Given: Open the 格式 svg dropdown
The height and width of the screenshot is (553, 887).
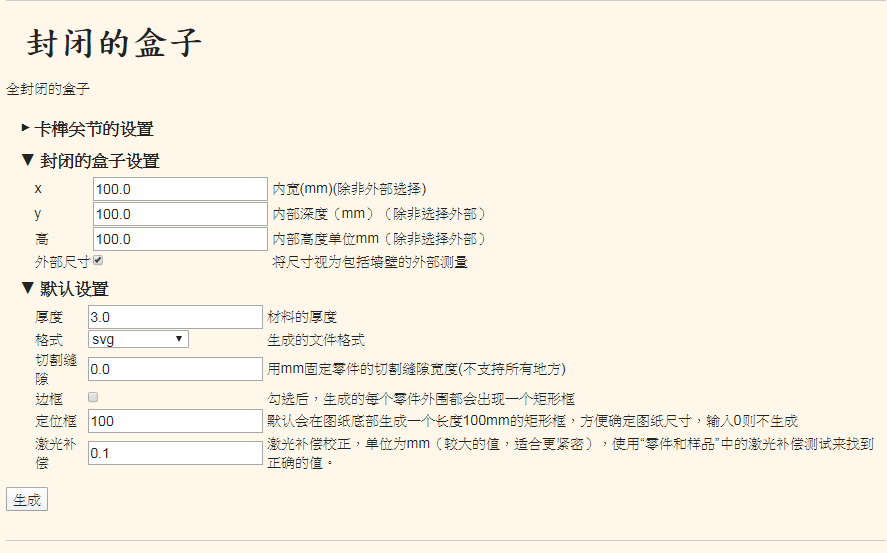Looking at the screenshot, I should [x=138, y=339].
